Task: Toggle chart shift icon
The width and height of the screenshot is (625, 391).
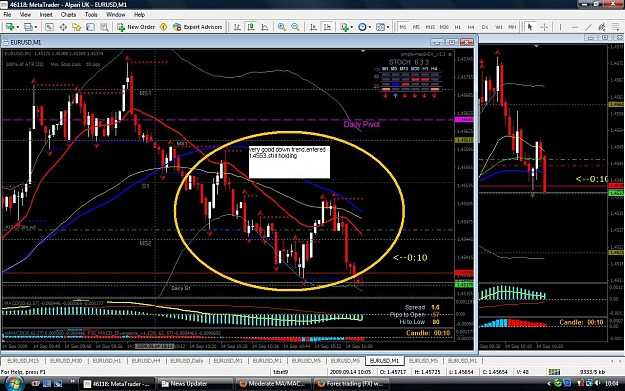Action: (327, 27)
